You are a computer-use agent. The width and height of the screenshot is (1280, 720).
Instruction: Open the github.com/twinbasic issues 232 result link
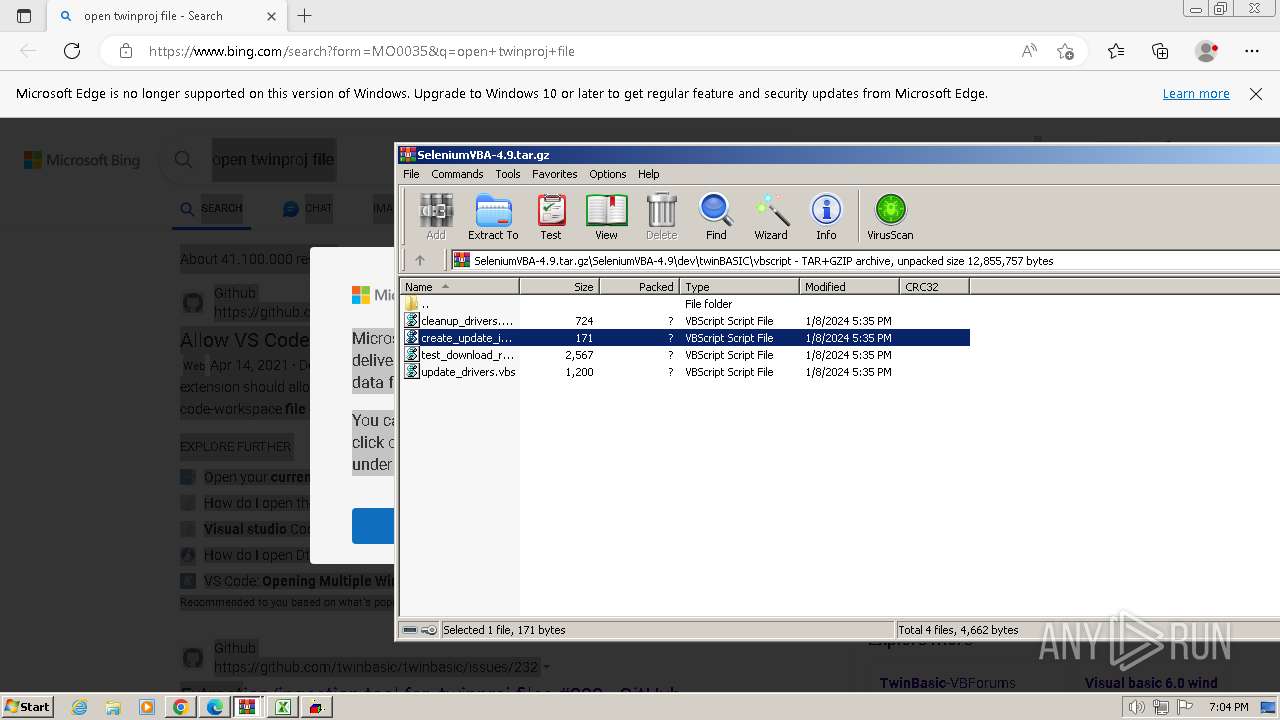pos(376,667)
